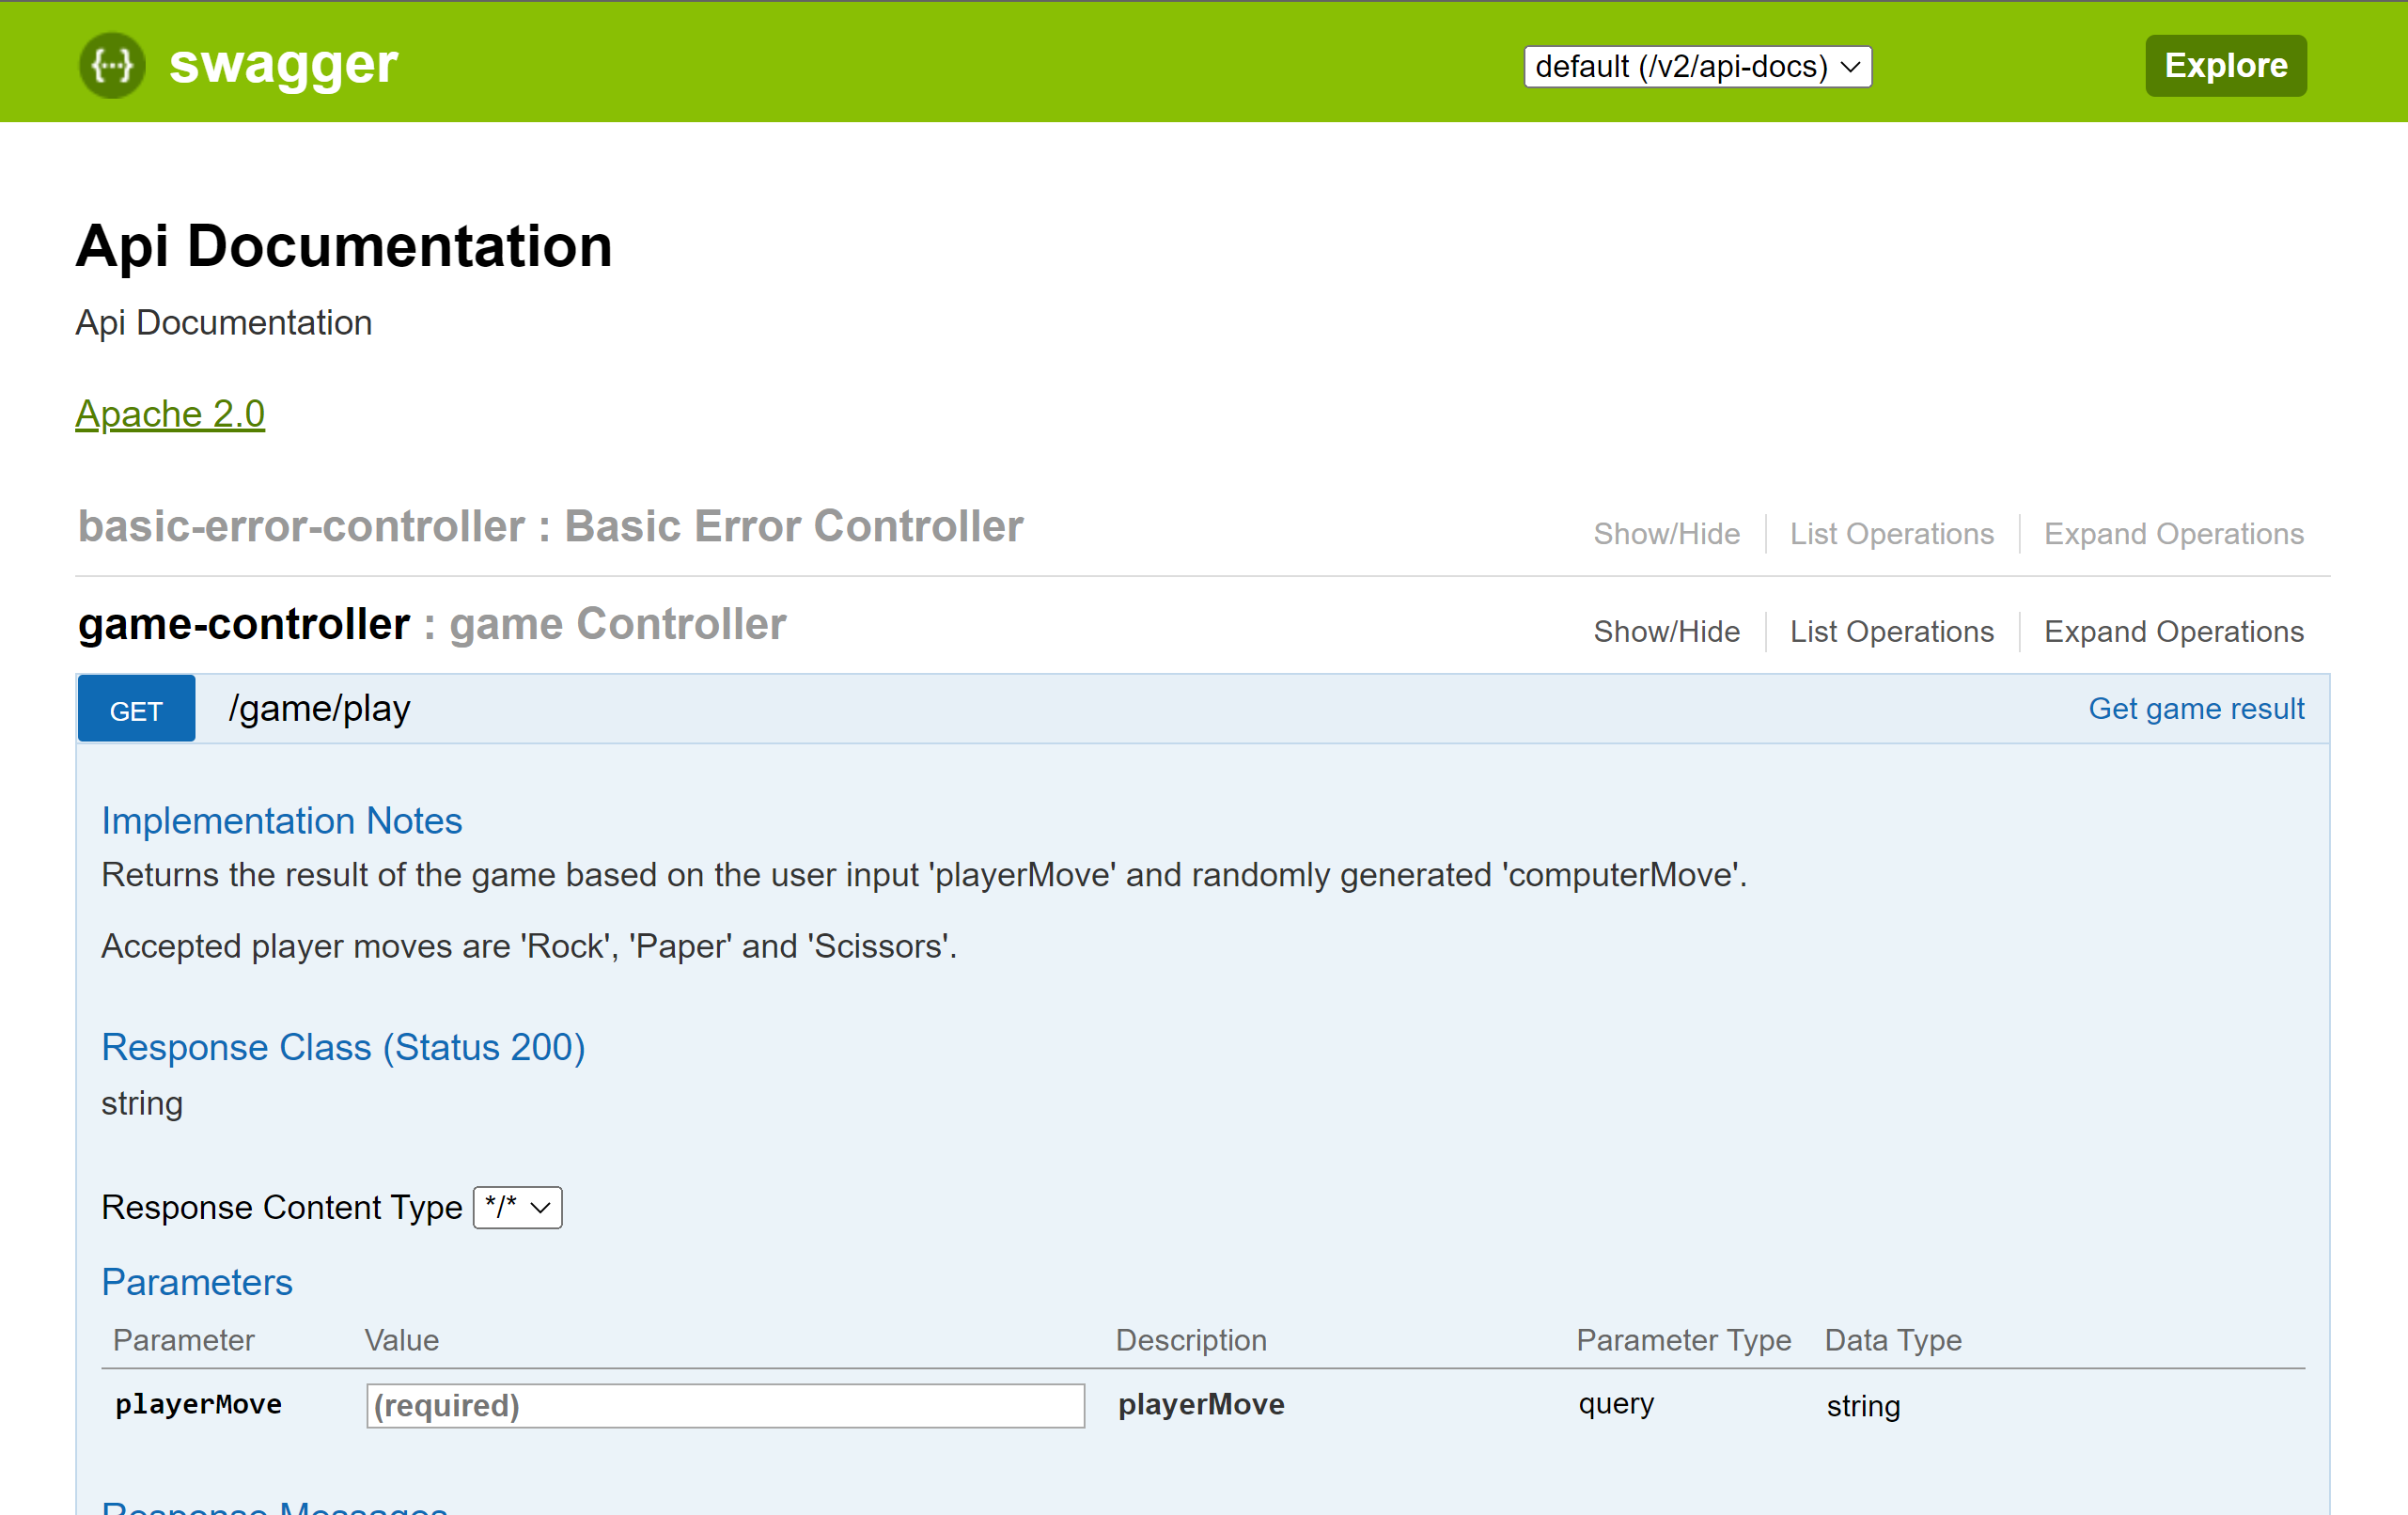Click the swagger title text
The height and width of the screenshot is (1515, 2408).
(x=283, y=65)
